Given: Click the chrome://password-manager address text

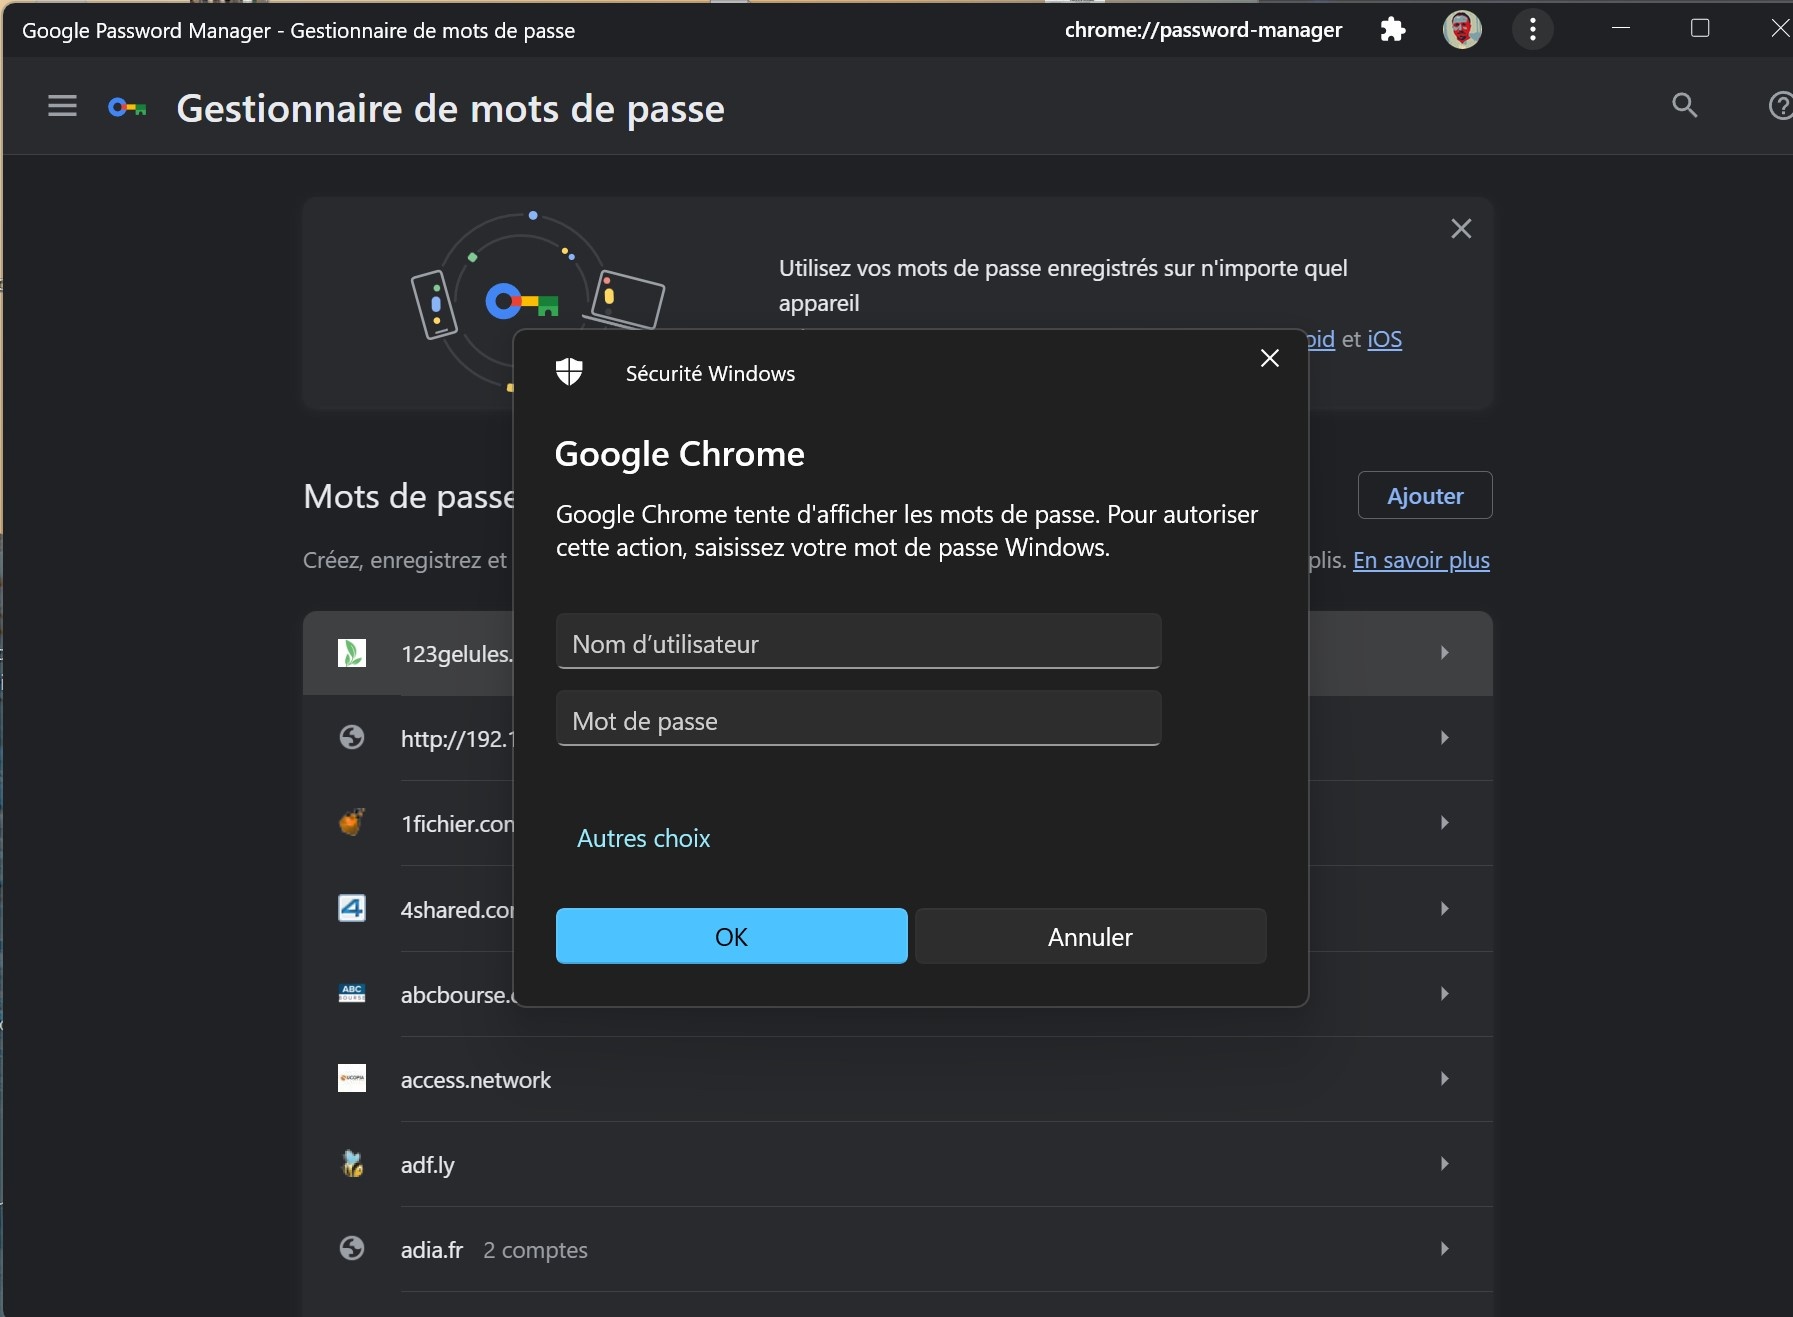Looking at the screenshot, I should (1203, 30).
